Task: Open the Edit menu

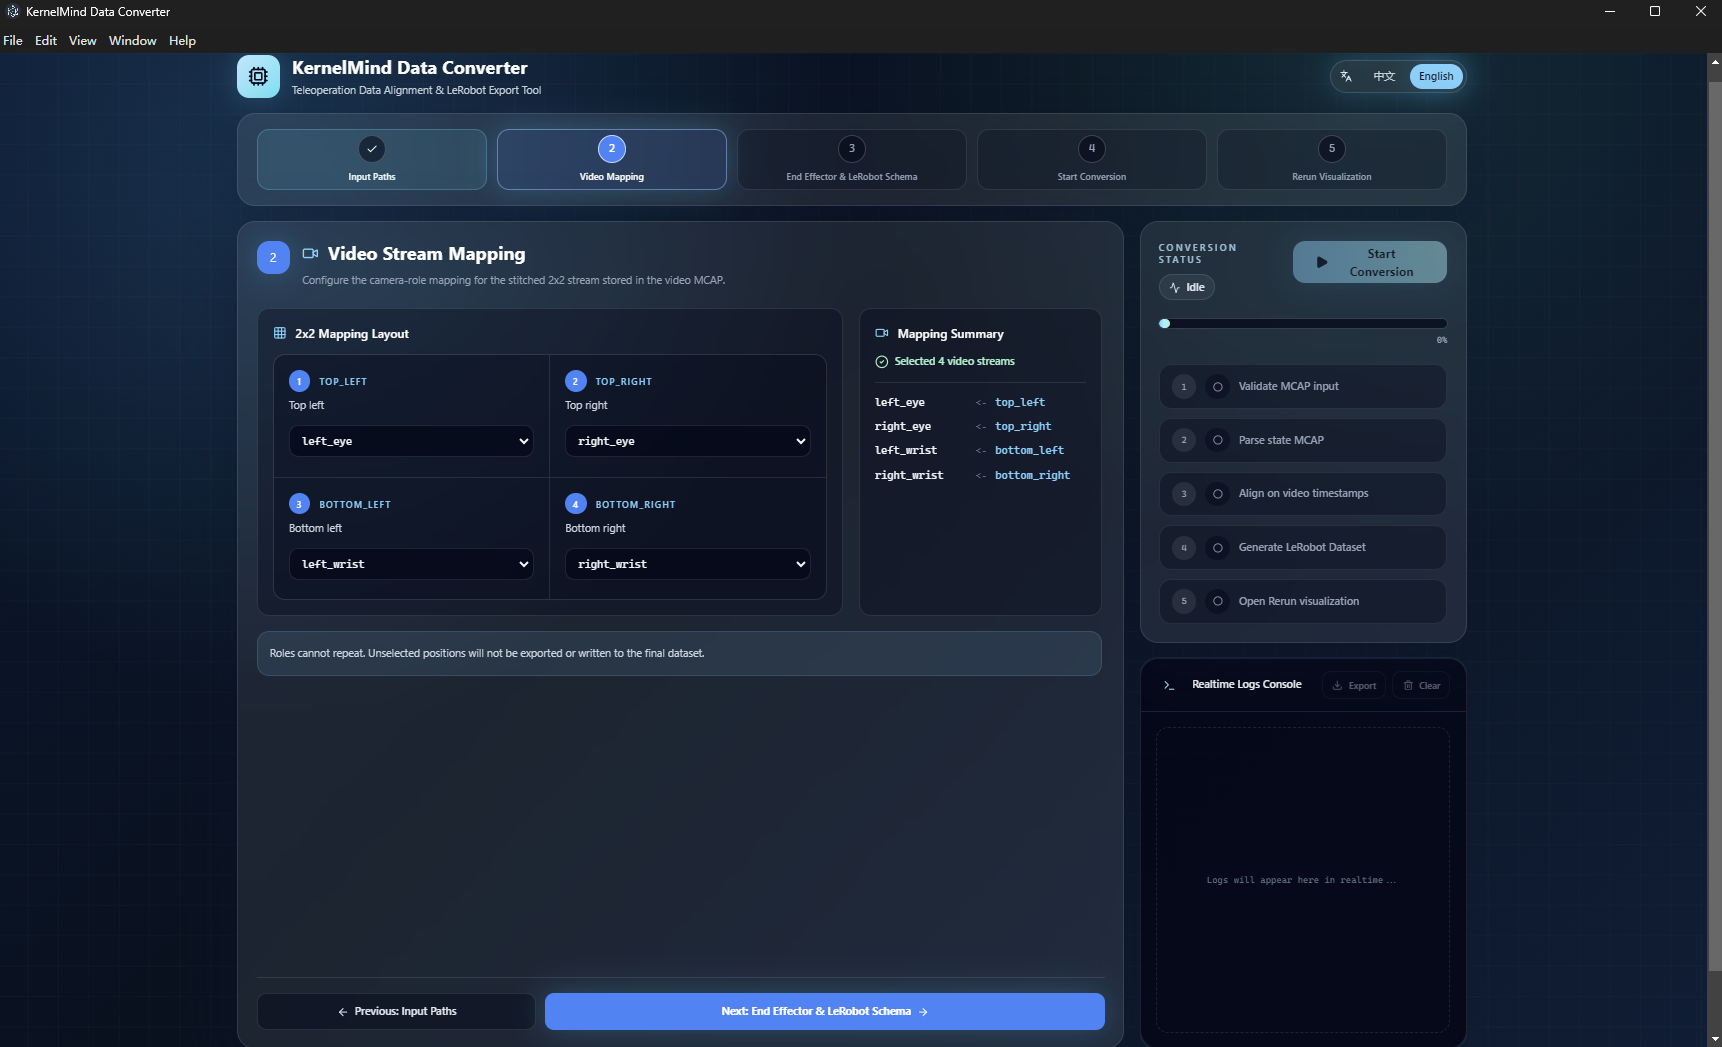Action: [46, 41]
